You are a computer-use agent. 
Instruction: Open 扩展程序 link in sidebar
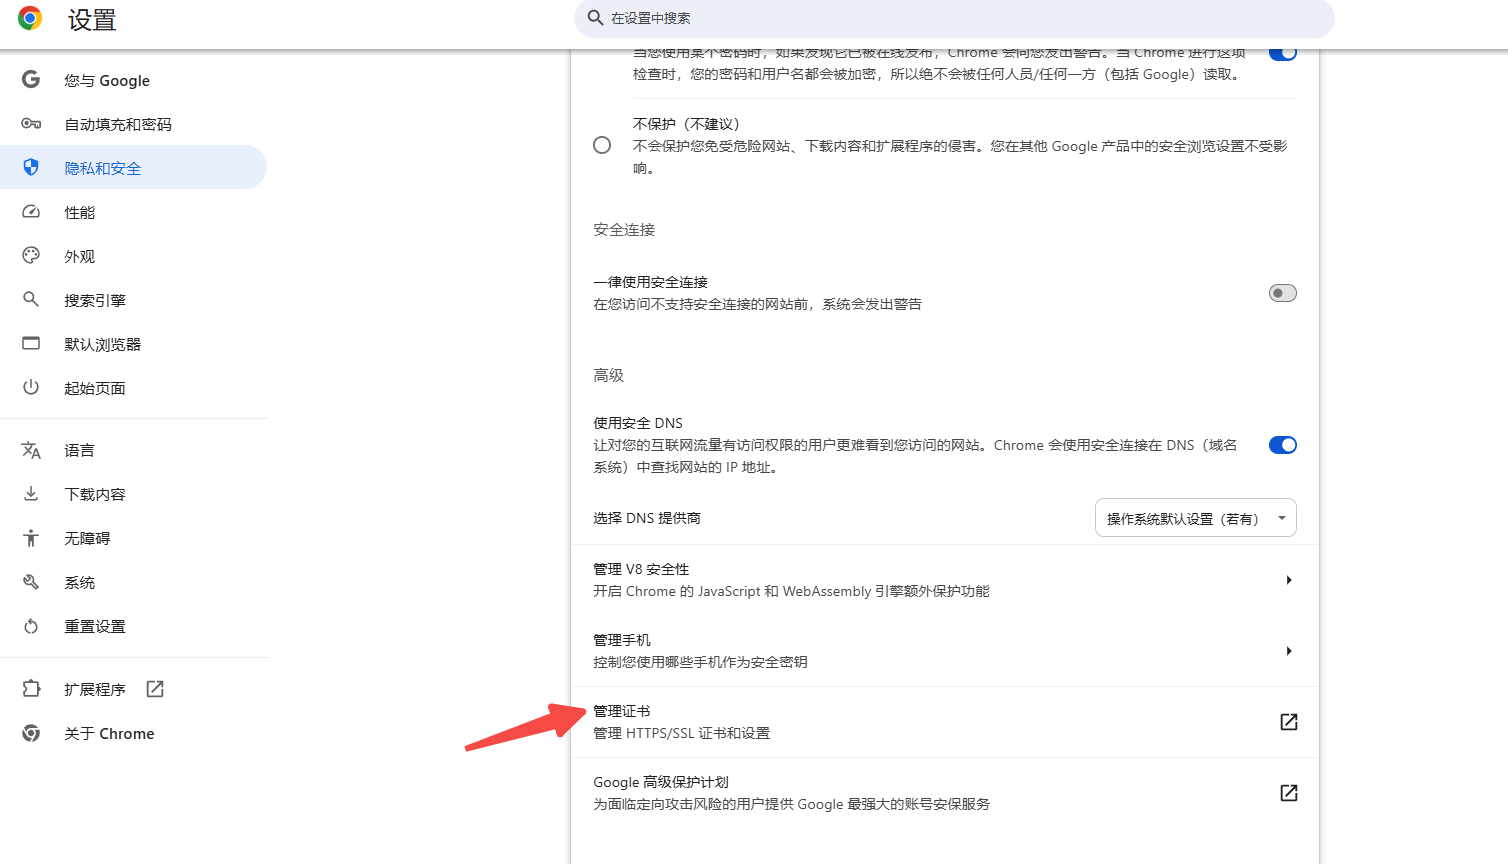[x=134, y=689]
